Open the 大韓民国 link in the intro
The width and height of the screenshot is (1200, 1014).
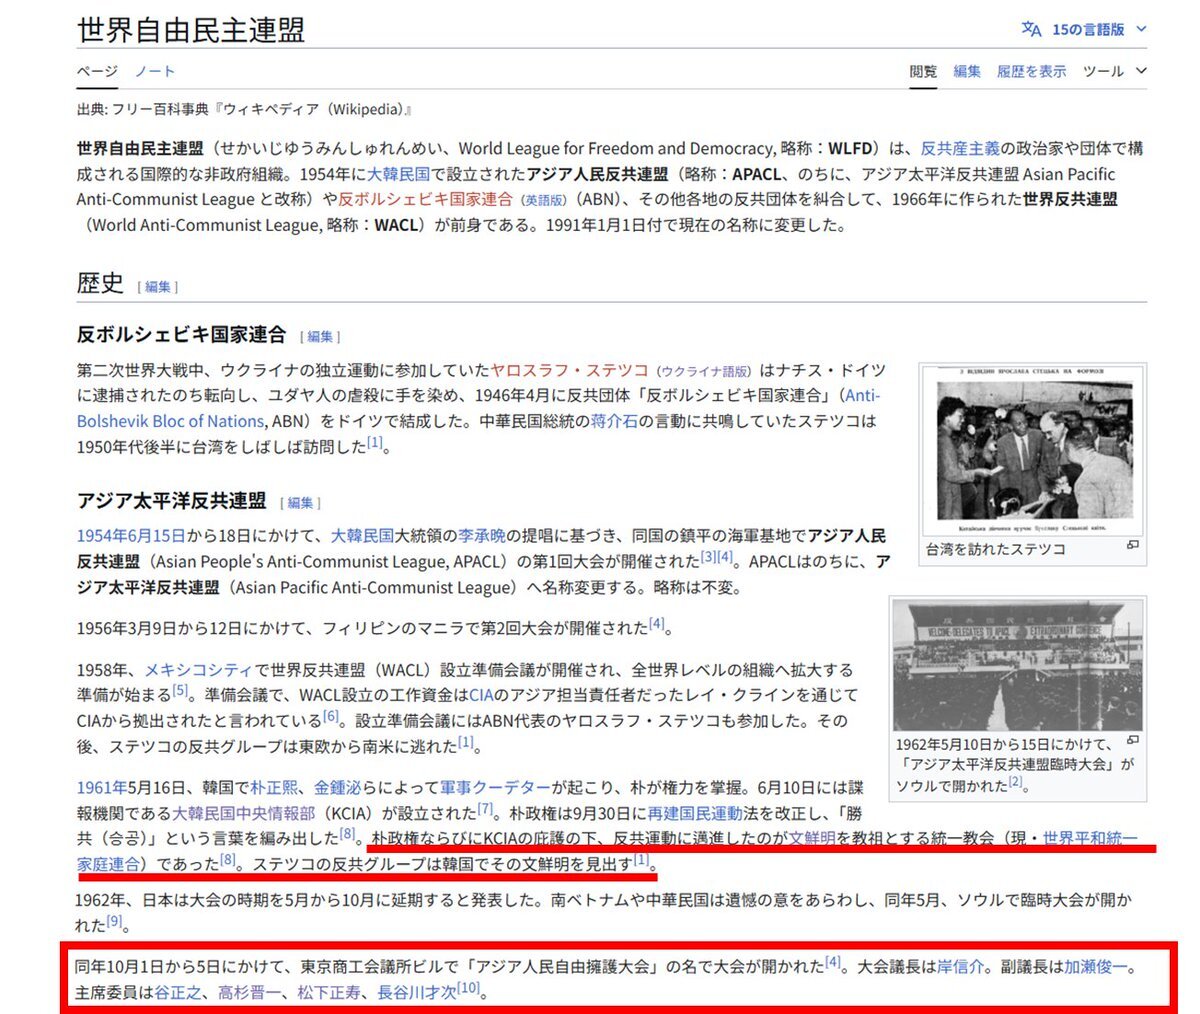point(398,174)
